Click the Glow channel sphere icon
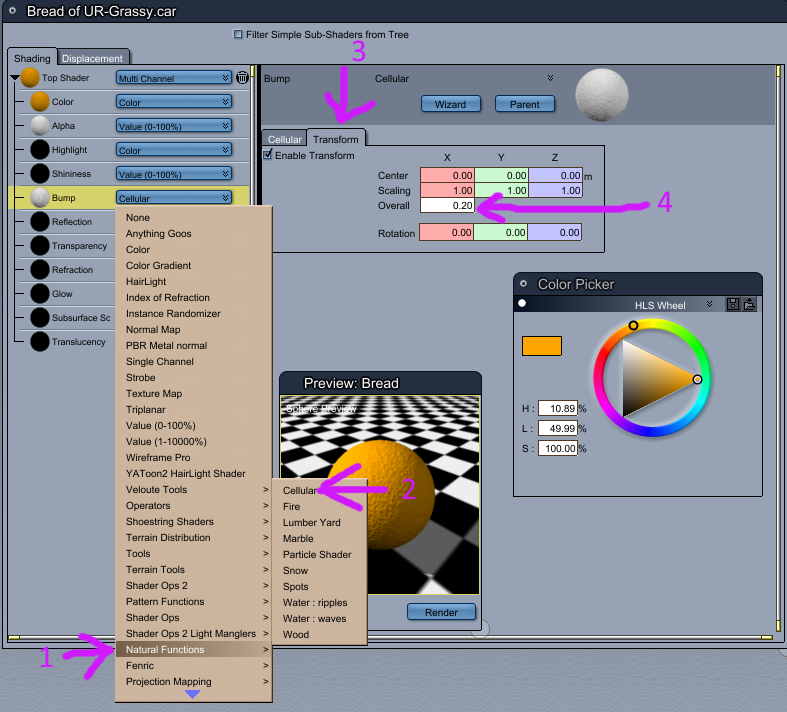Image resolution: width=787 pixels, height=712 pixels. coord(40,294)
